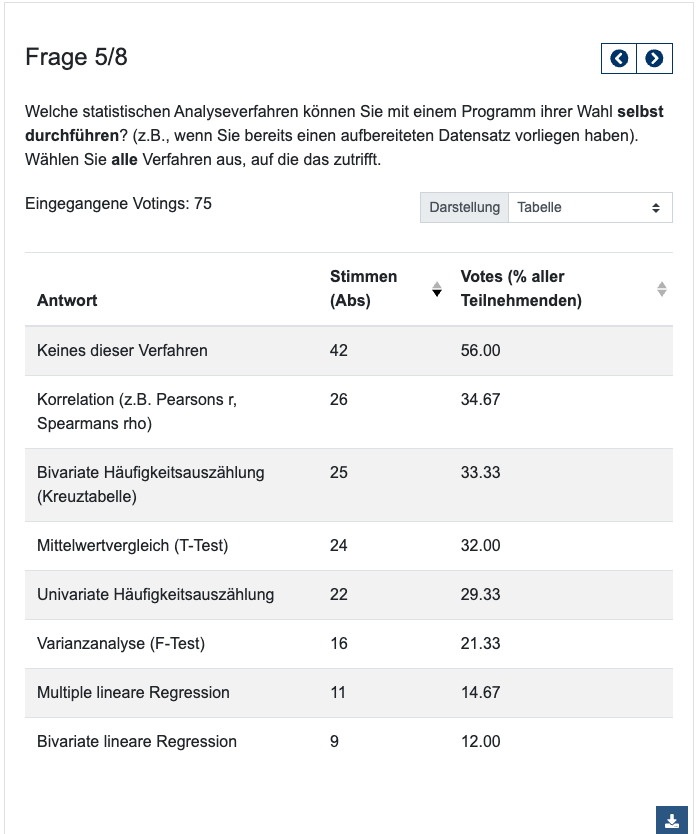Sort by the Stimmen (Abs) sort arrows

436,289
